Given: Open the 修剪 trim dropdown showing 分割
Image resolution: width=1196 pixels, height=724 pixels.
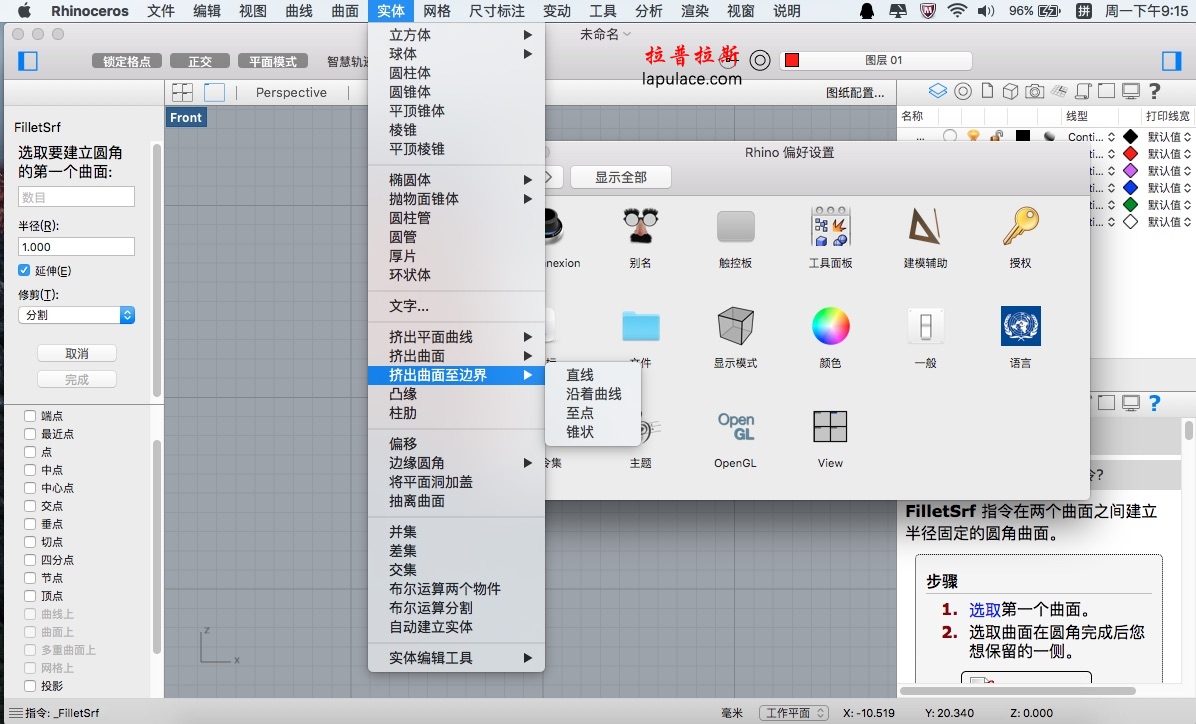Looking at the screenshot, I should point(76,314).
